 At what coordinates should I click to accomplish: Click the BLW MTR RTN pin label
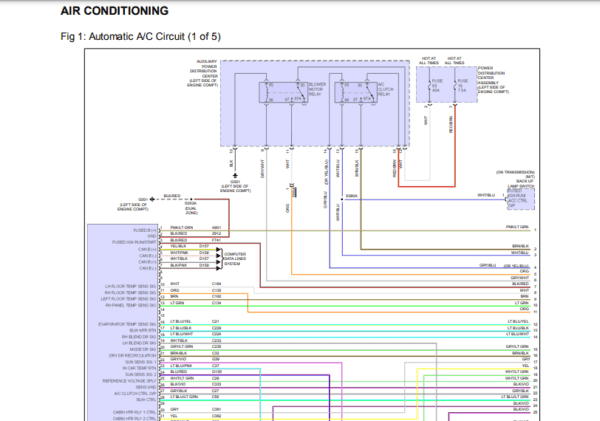click(143, 330)
